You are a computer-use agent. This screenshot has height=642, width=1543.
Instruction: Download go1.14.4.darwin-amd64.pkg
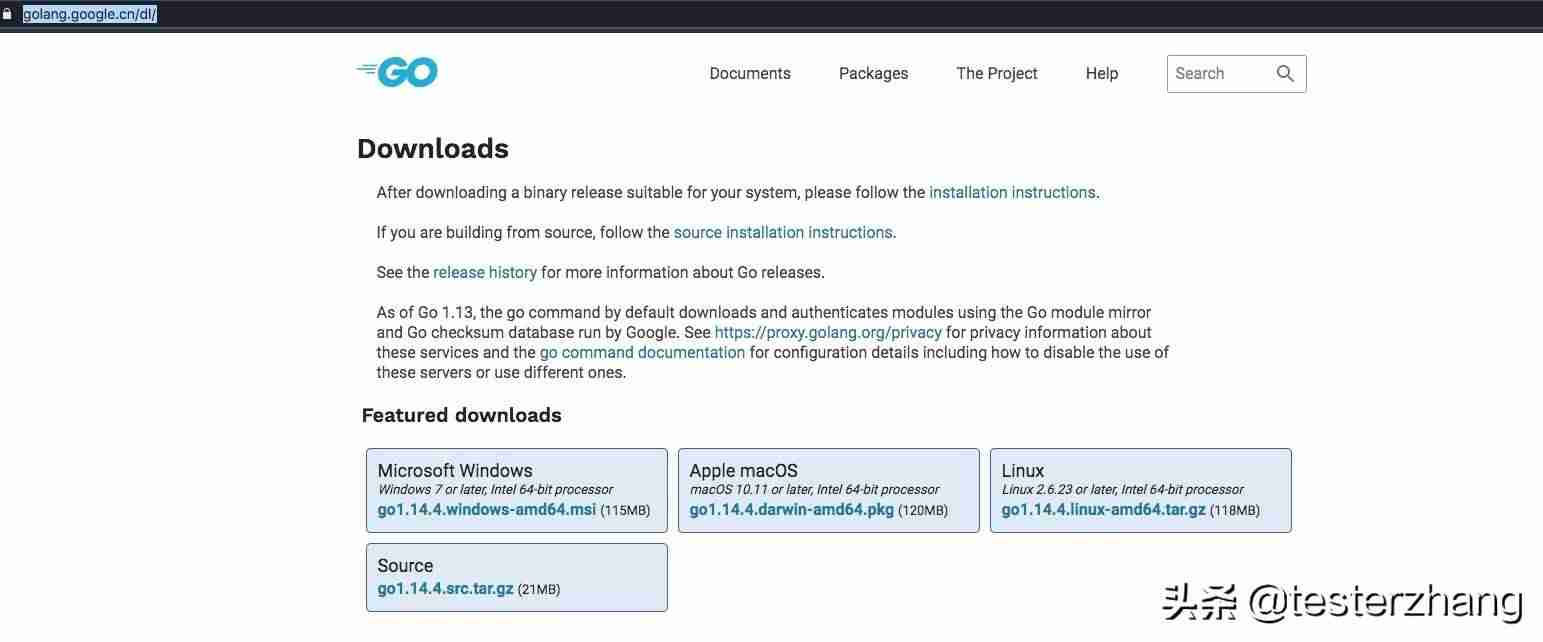[x=792, y=509]
